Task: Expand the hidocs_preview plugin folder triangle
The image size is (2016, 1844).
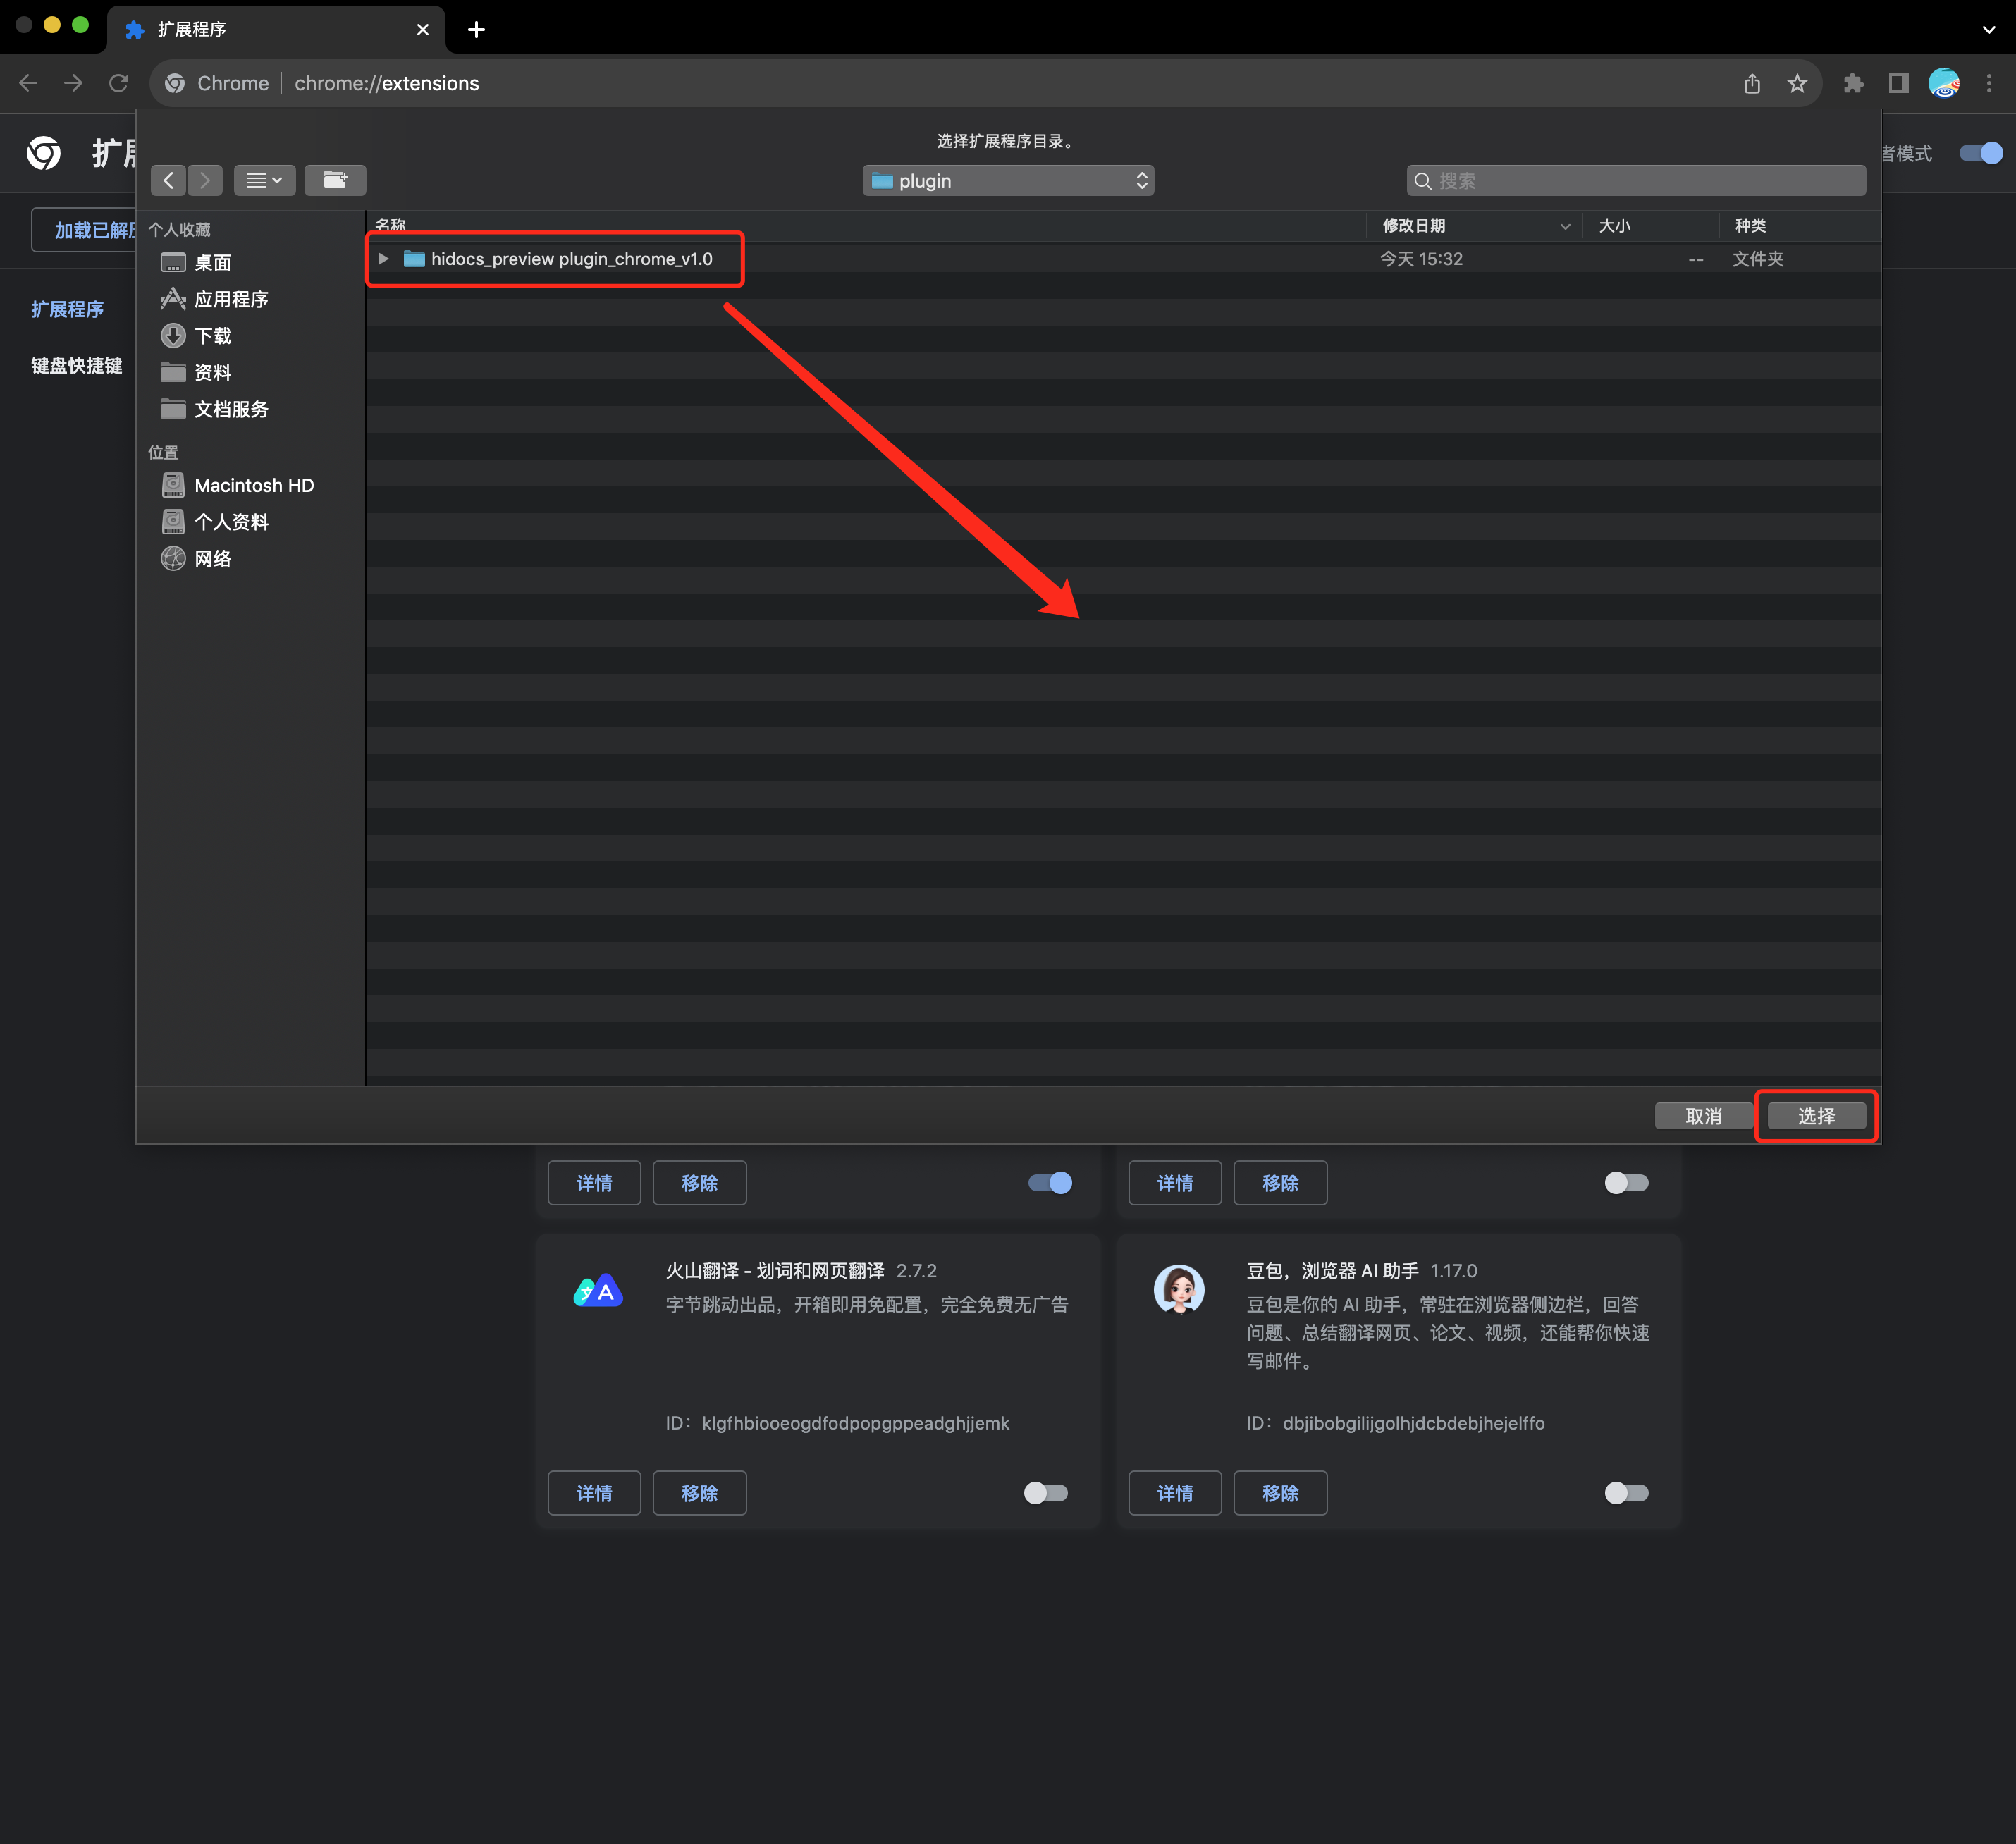Action: pos(383,259)
